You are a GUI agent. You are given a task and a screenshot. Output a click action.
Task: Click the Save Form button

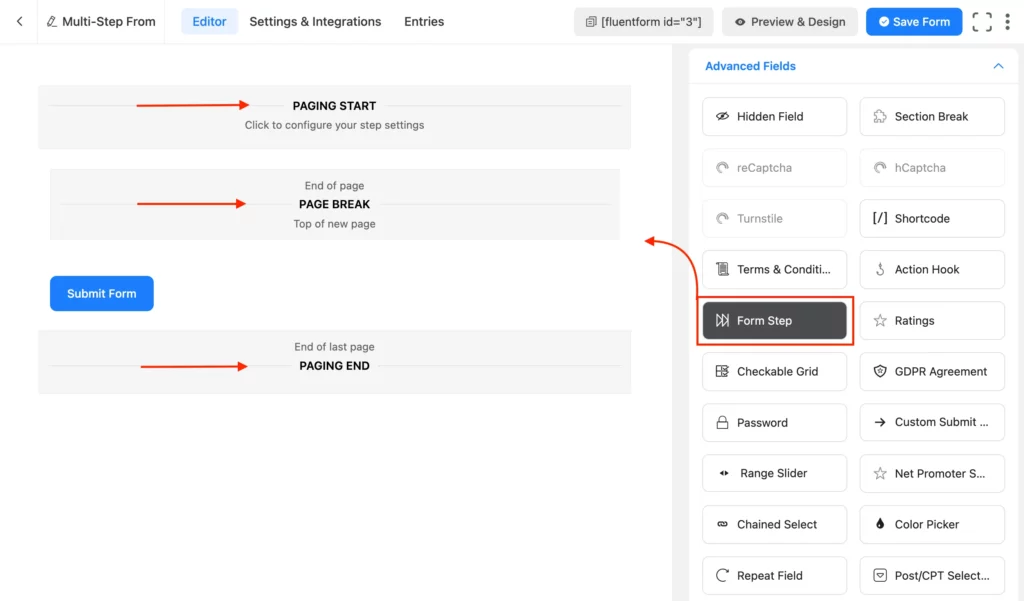[x=913, y=21]
